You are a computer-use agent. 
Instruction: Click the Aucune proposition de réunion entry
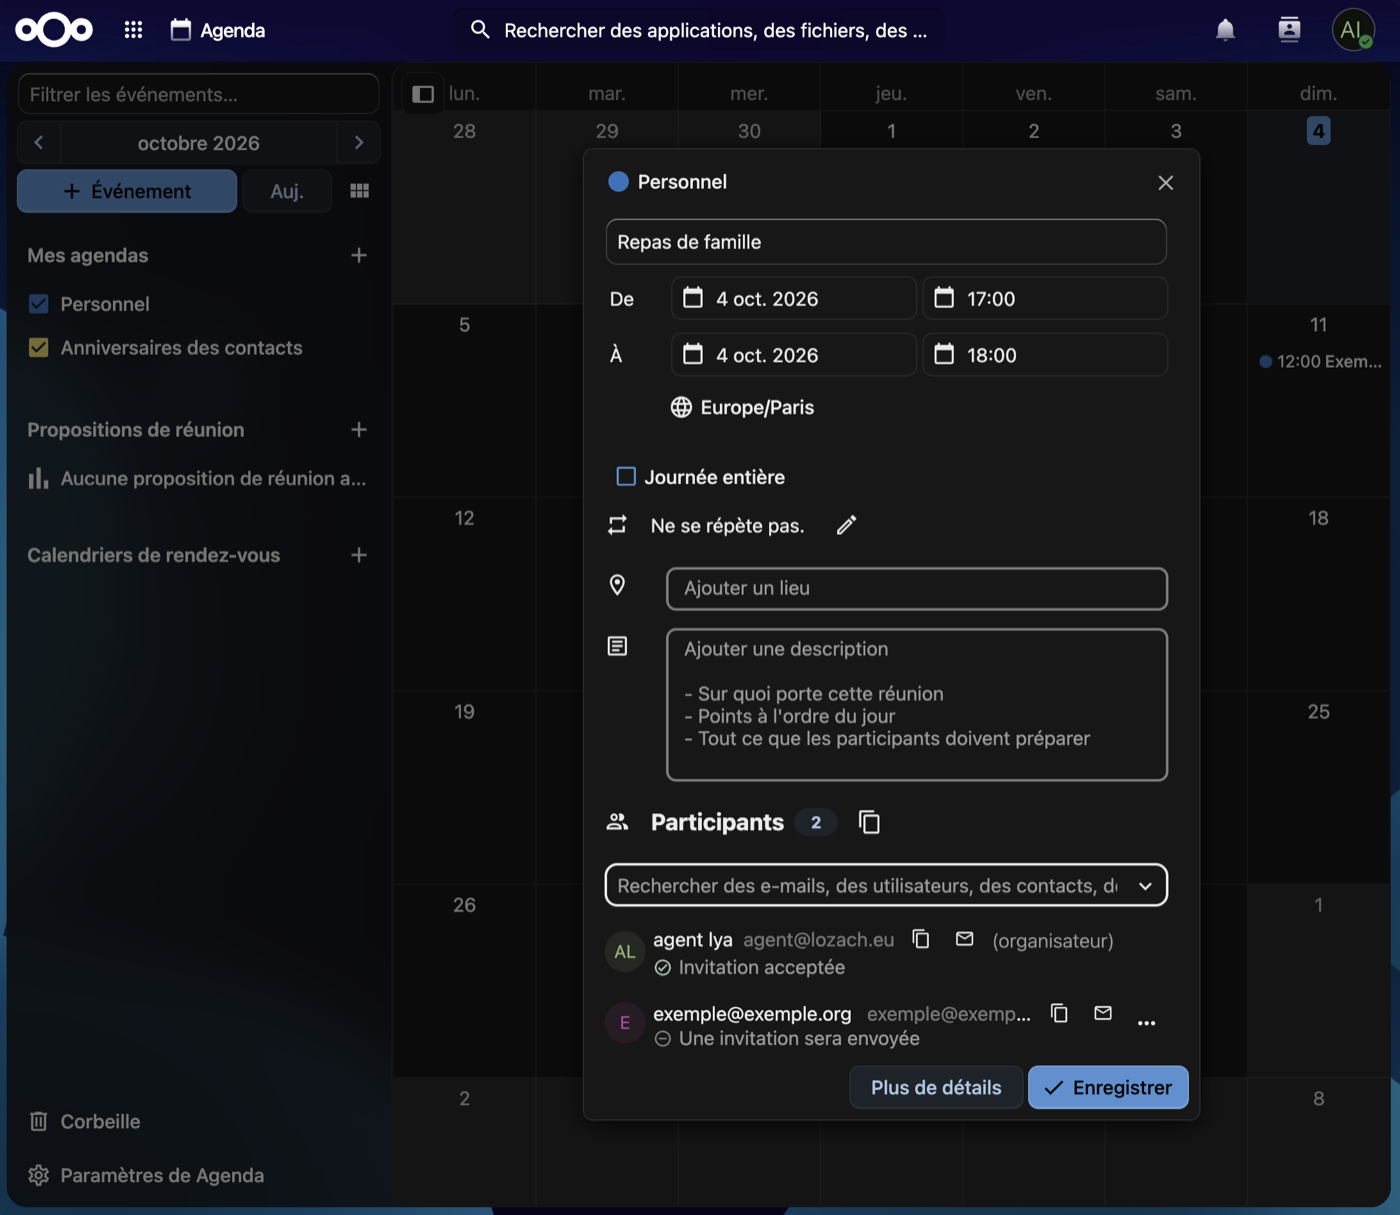[198, 478]
